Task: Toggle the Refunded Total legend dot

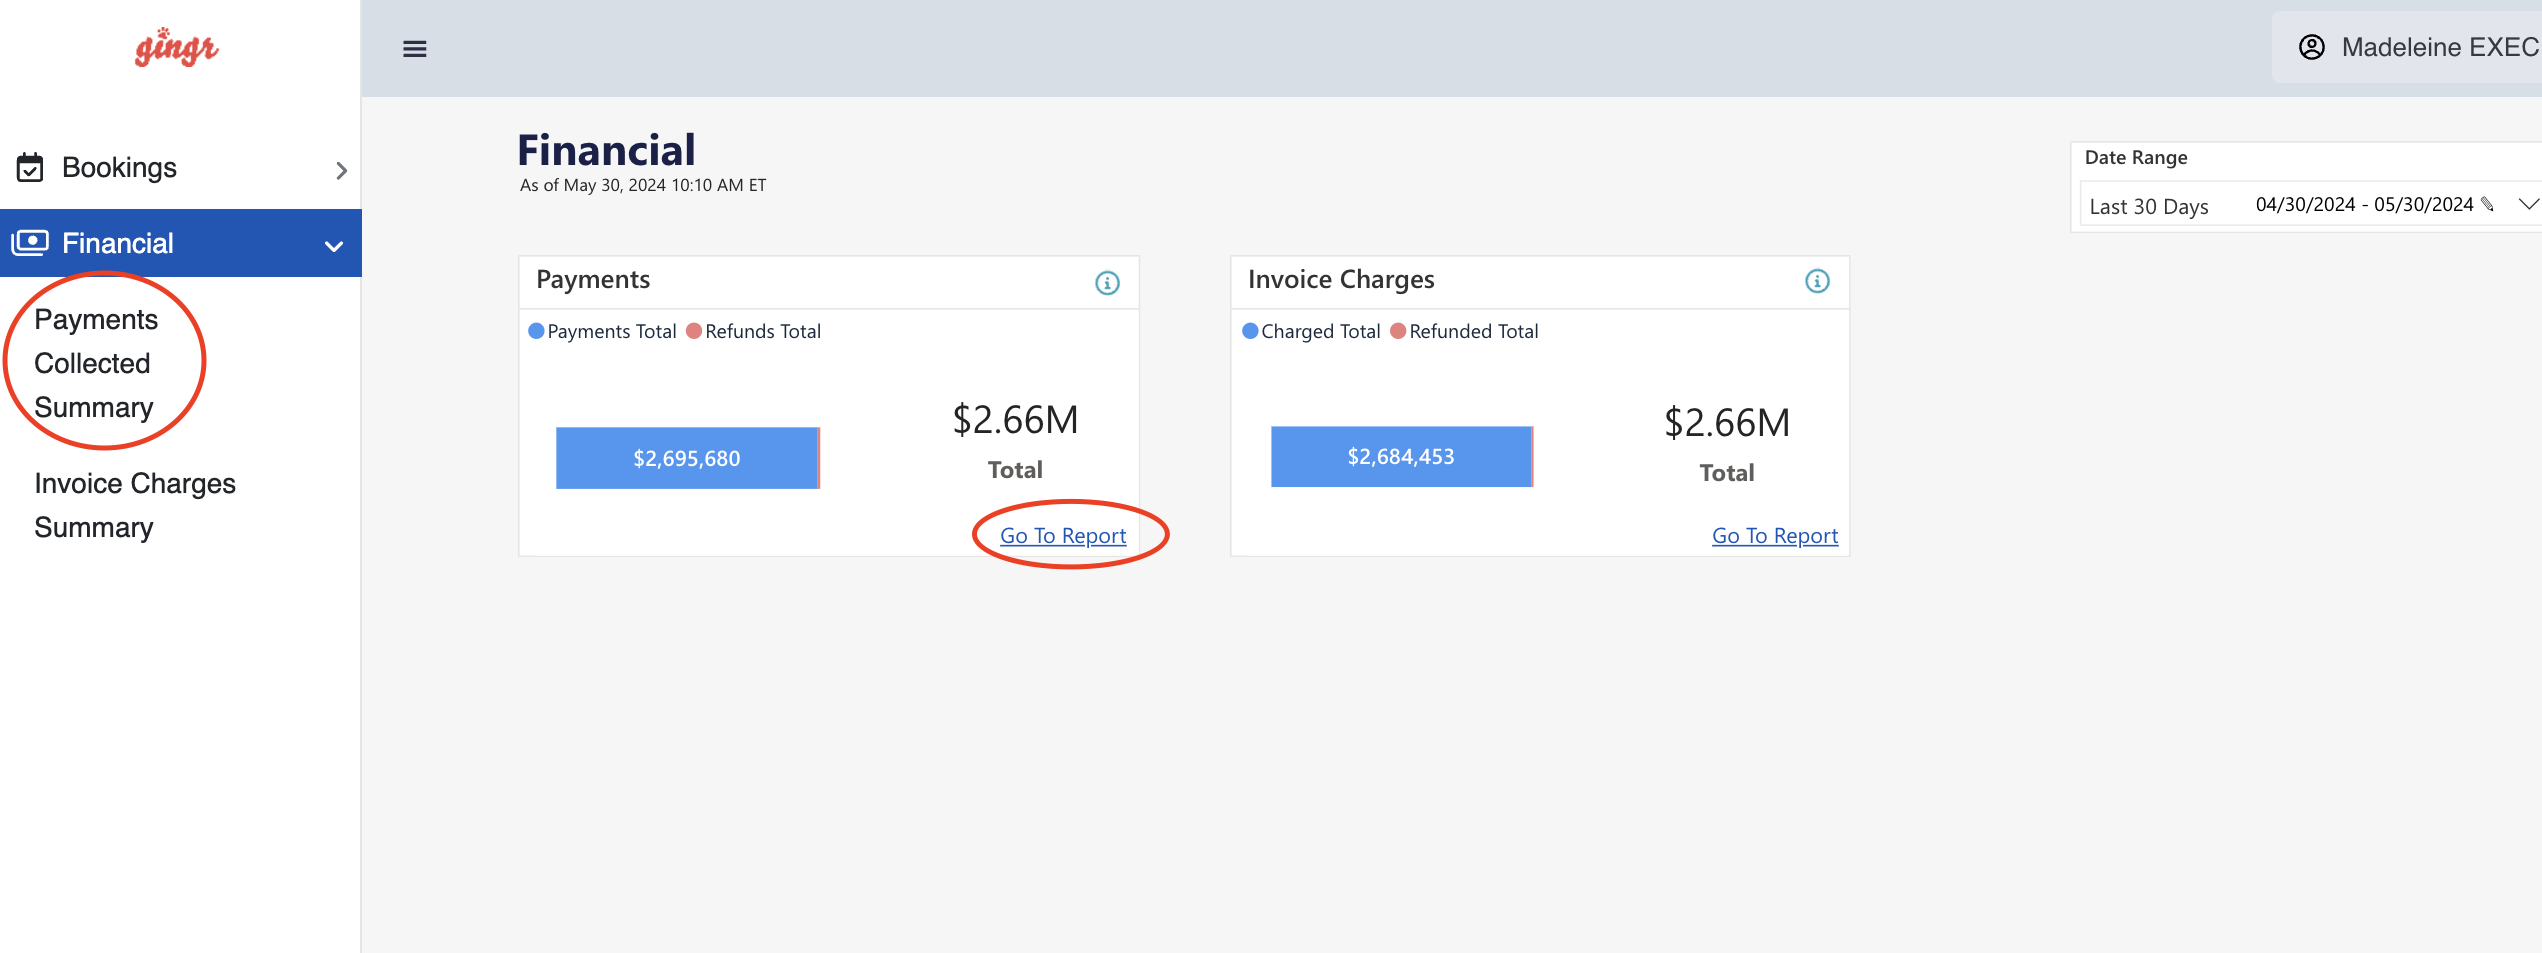Action: (x=1398, y=331)
